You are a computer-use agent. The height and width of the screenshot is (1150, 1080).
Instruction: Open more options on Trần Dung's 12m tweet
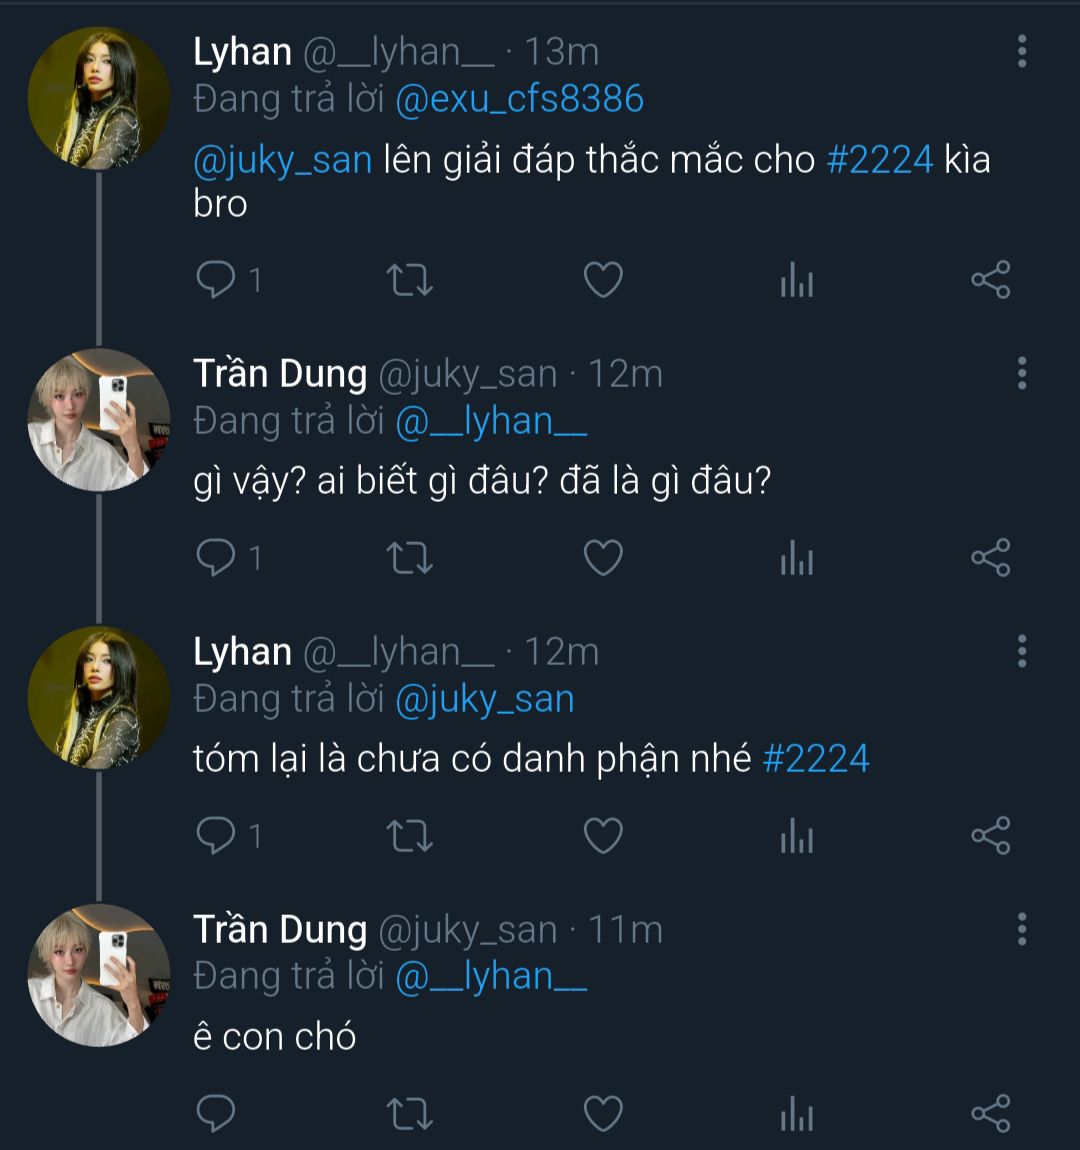[x=1021, y=373]
